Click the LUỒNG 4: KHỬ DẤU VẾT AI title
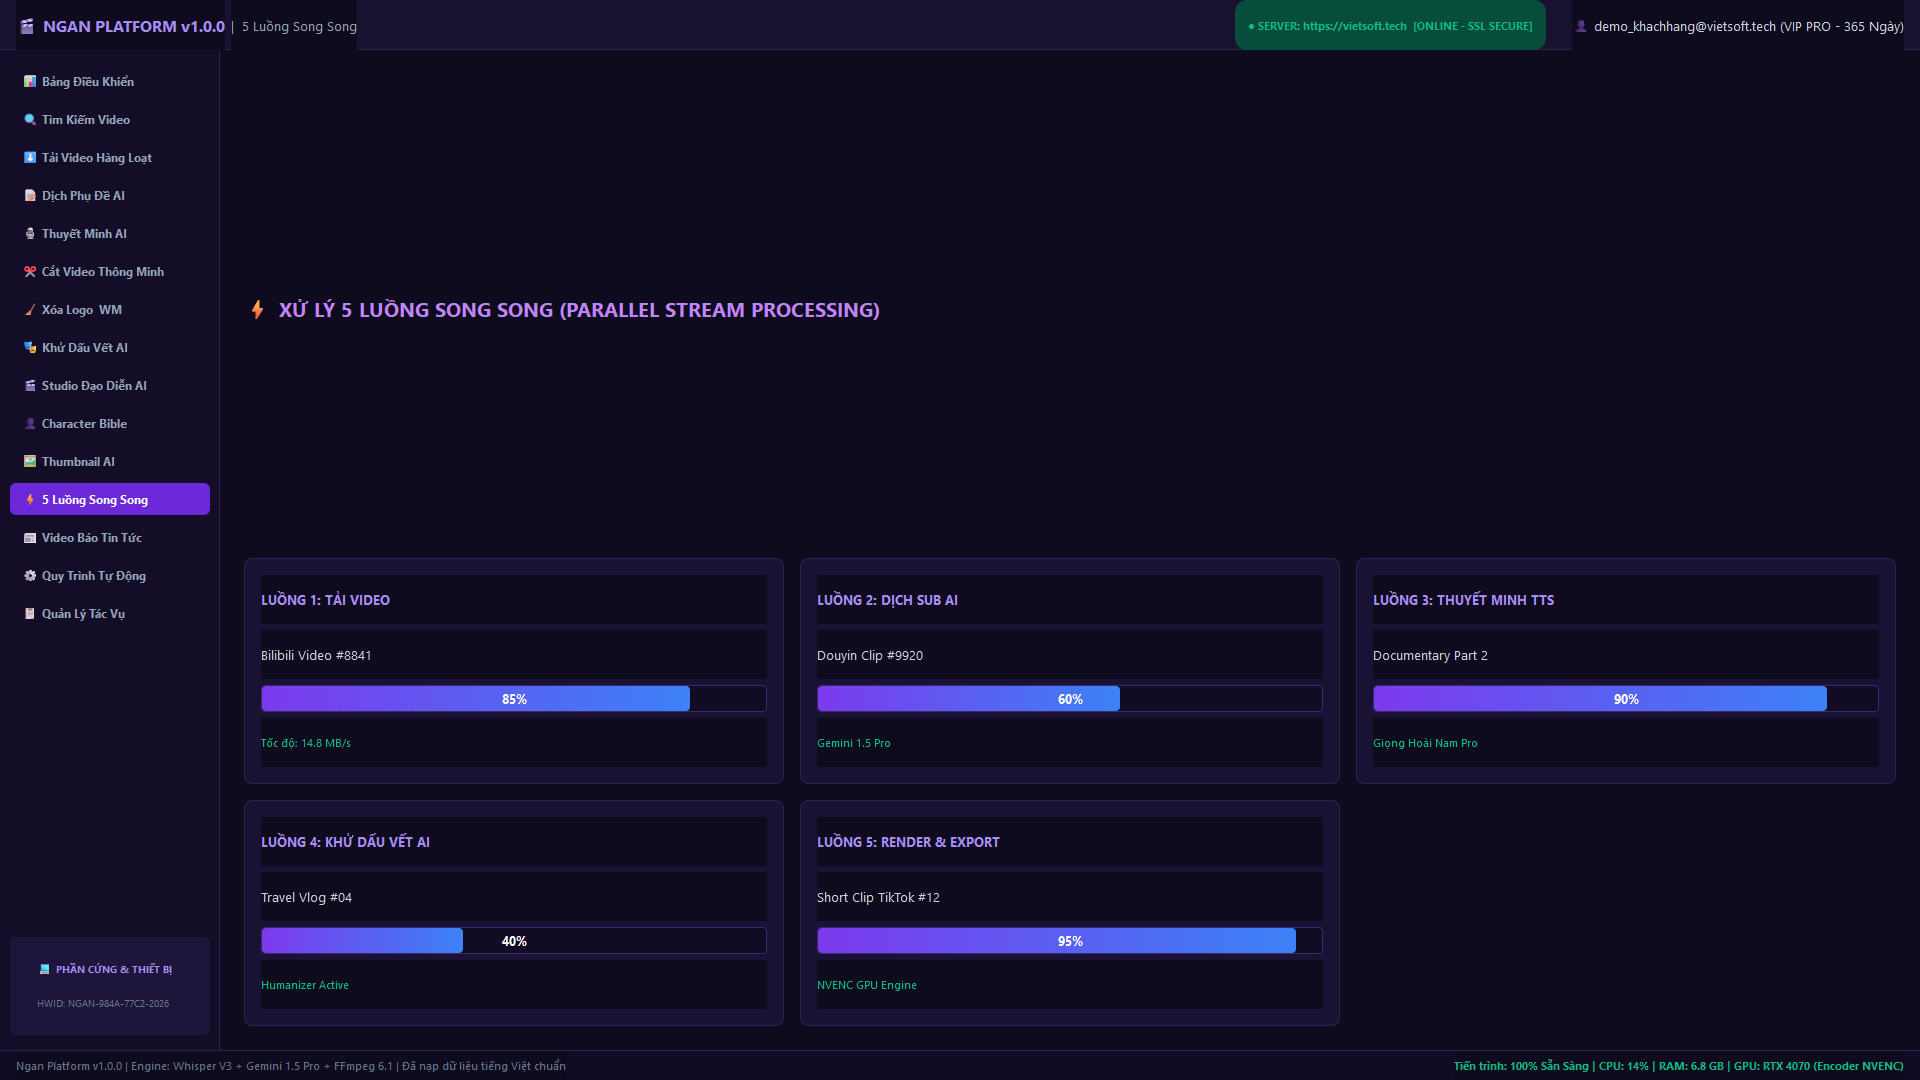Viewport: 1920px width, 1080px height. pyautogui.click(x=345, y=842)
